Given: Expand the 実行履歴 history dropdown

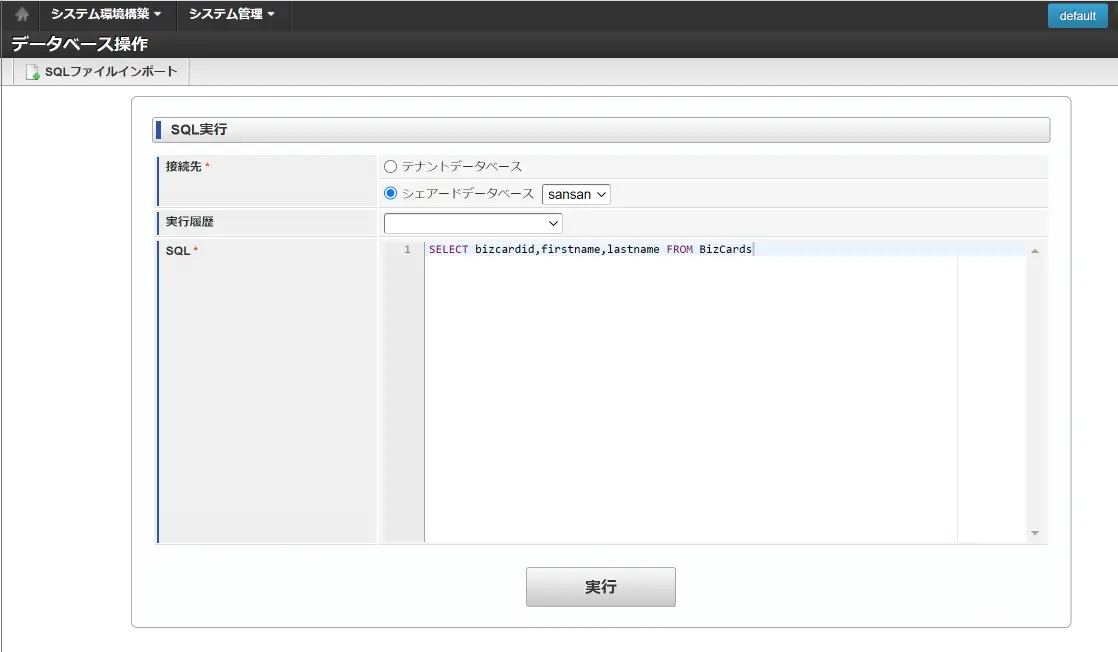Looking at the screenshot, I should coord(473,223).
